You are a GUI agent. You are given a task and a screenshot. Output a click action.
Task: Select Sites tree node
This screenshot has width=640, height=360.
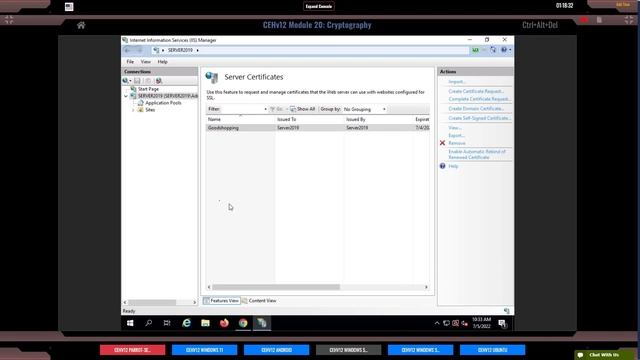(150, 110)
